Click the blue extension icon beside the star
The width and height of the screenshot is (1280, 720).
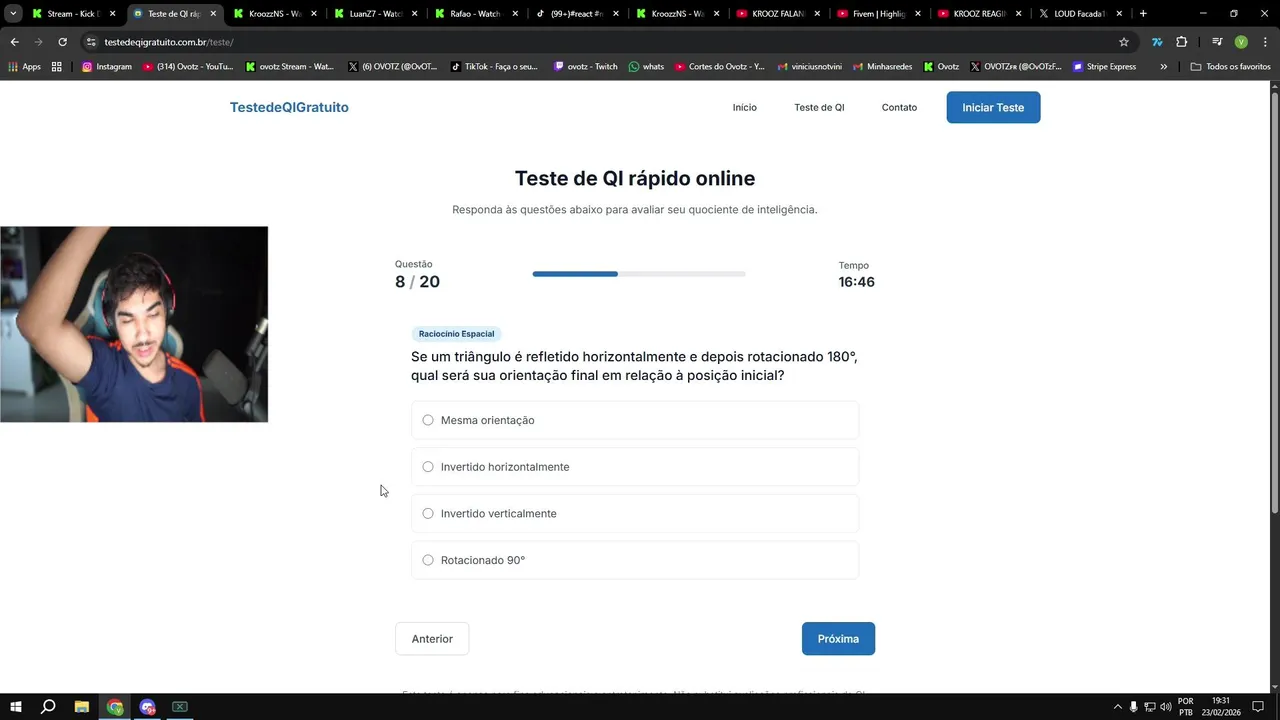point(1157,42)
